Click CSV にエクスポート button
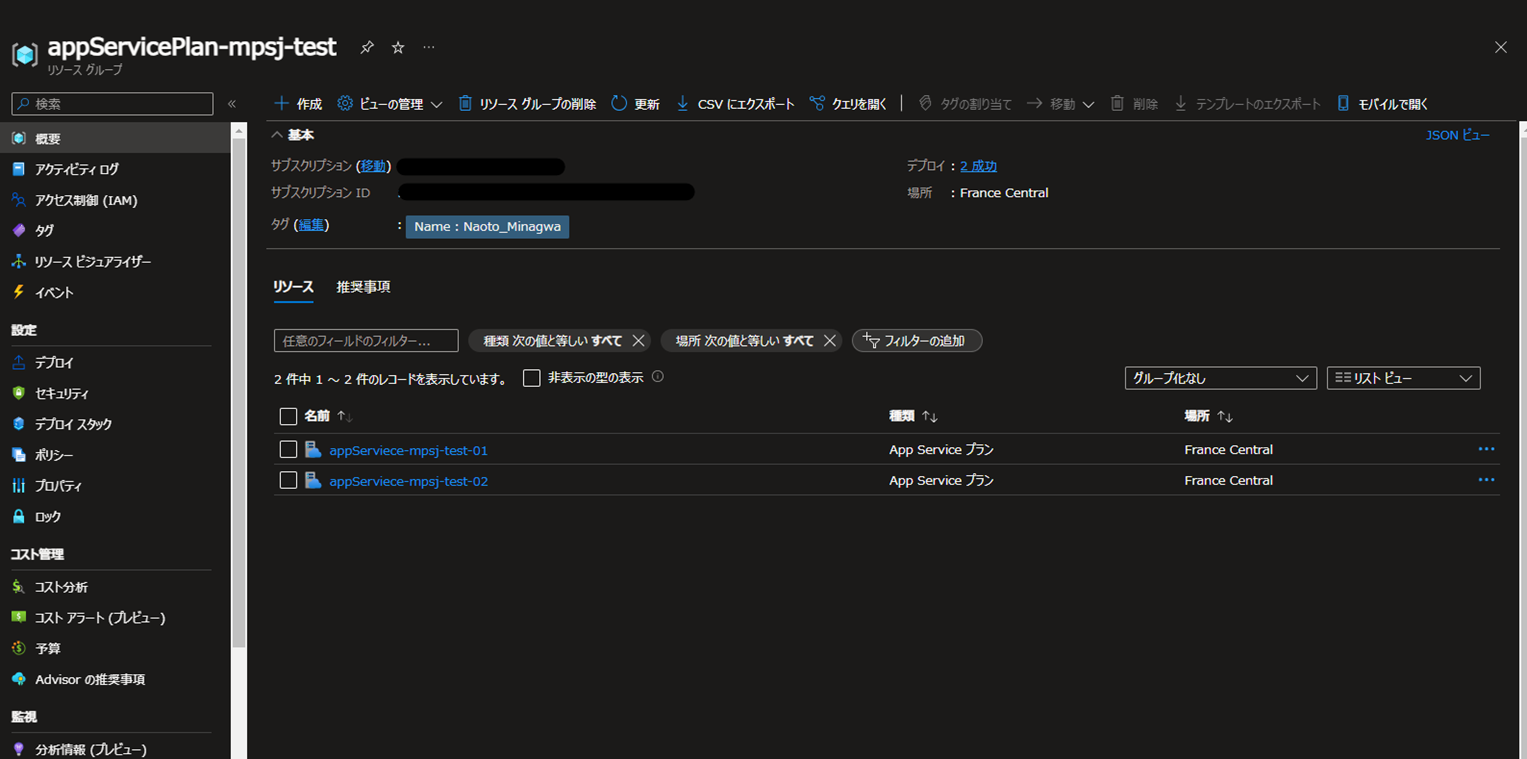Image resolution: width=1527 pixels, height=759 pixels. 735,104
